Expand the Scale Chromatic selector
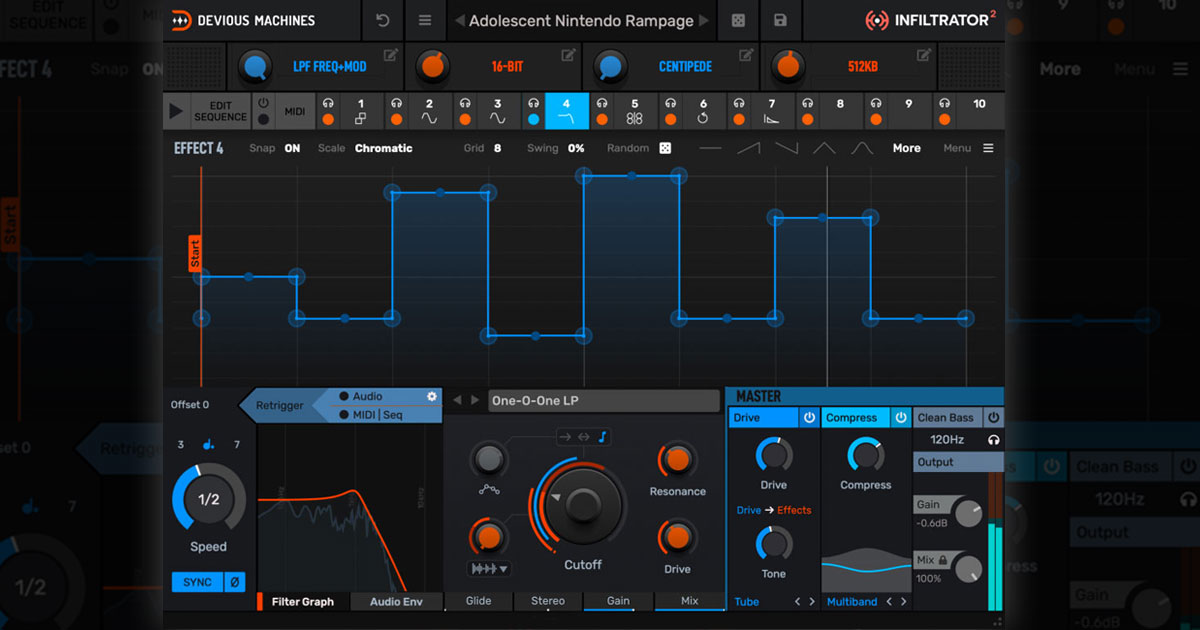The width and height of the screenshot is (1200, 630). [383, 148]
